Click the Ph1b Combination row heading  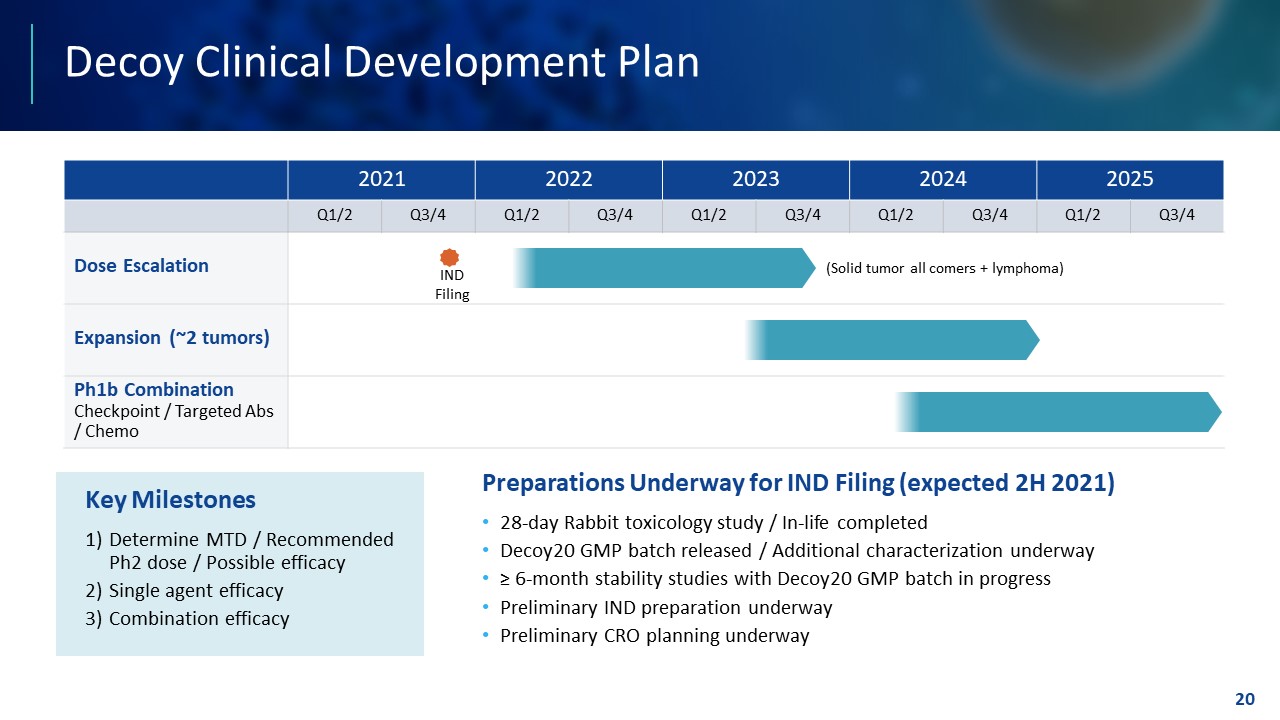pos(154,390)
